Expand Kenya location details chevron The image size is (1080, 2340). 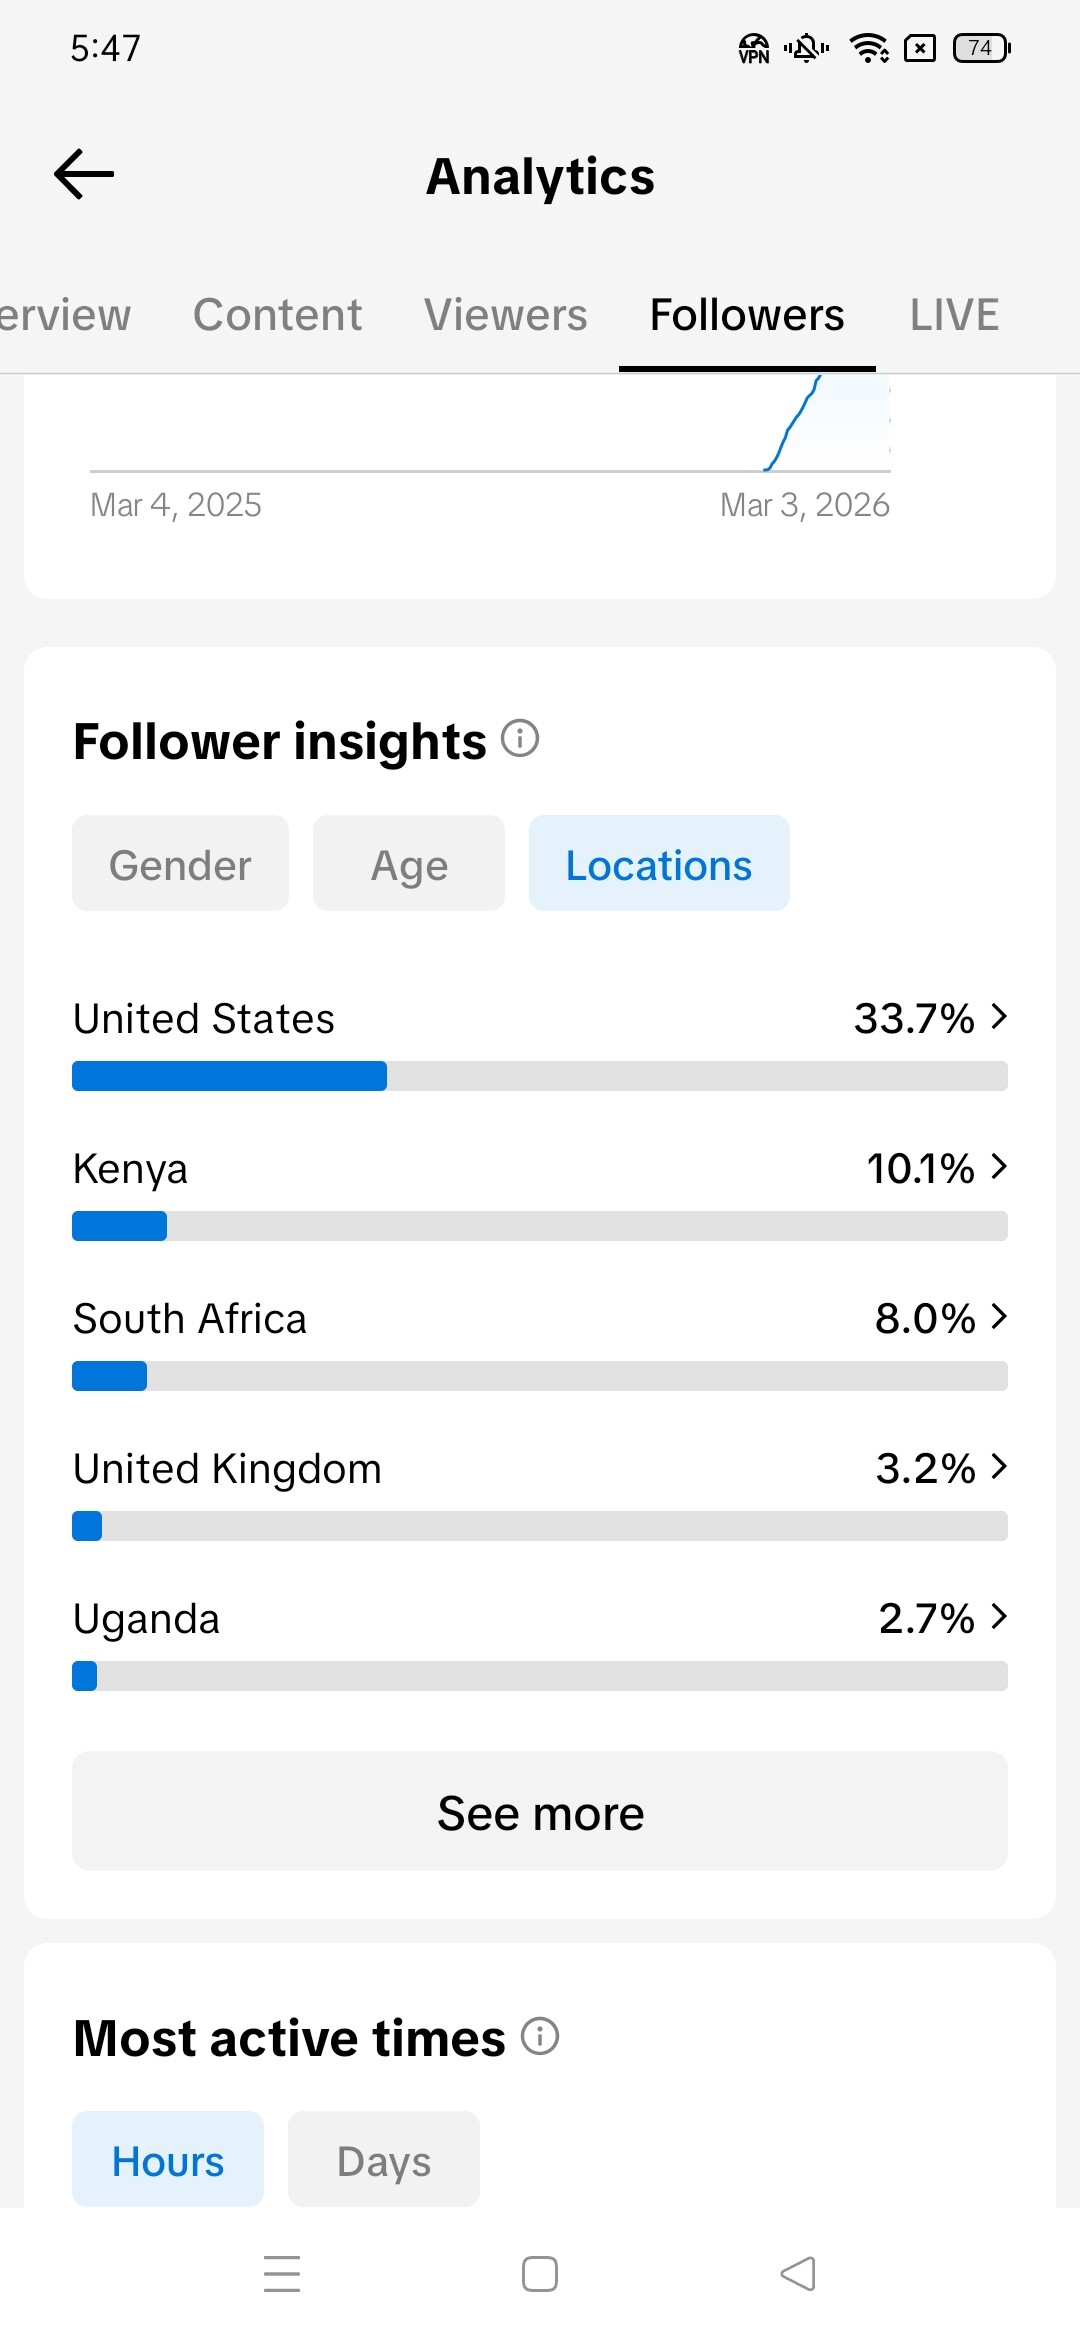pyautogui.click(x=998, y=1167)
